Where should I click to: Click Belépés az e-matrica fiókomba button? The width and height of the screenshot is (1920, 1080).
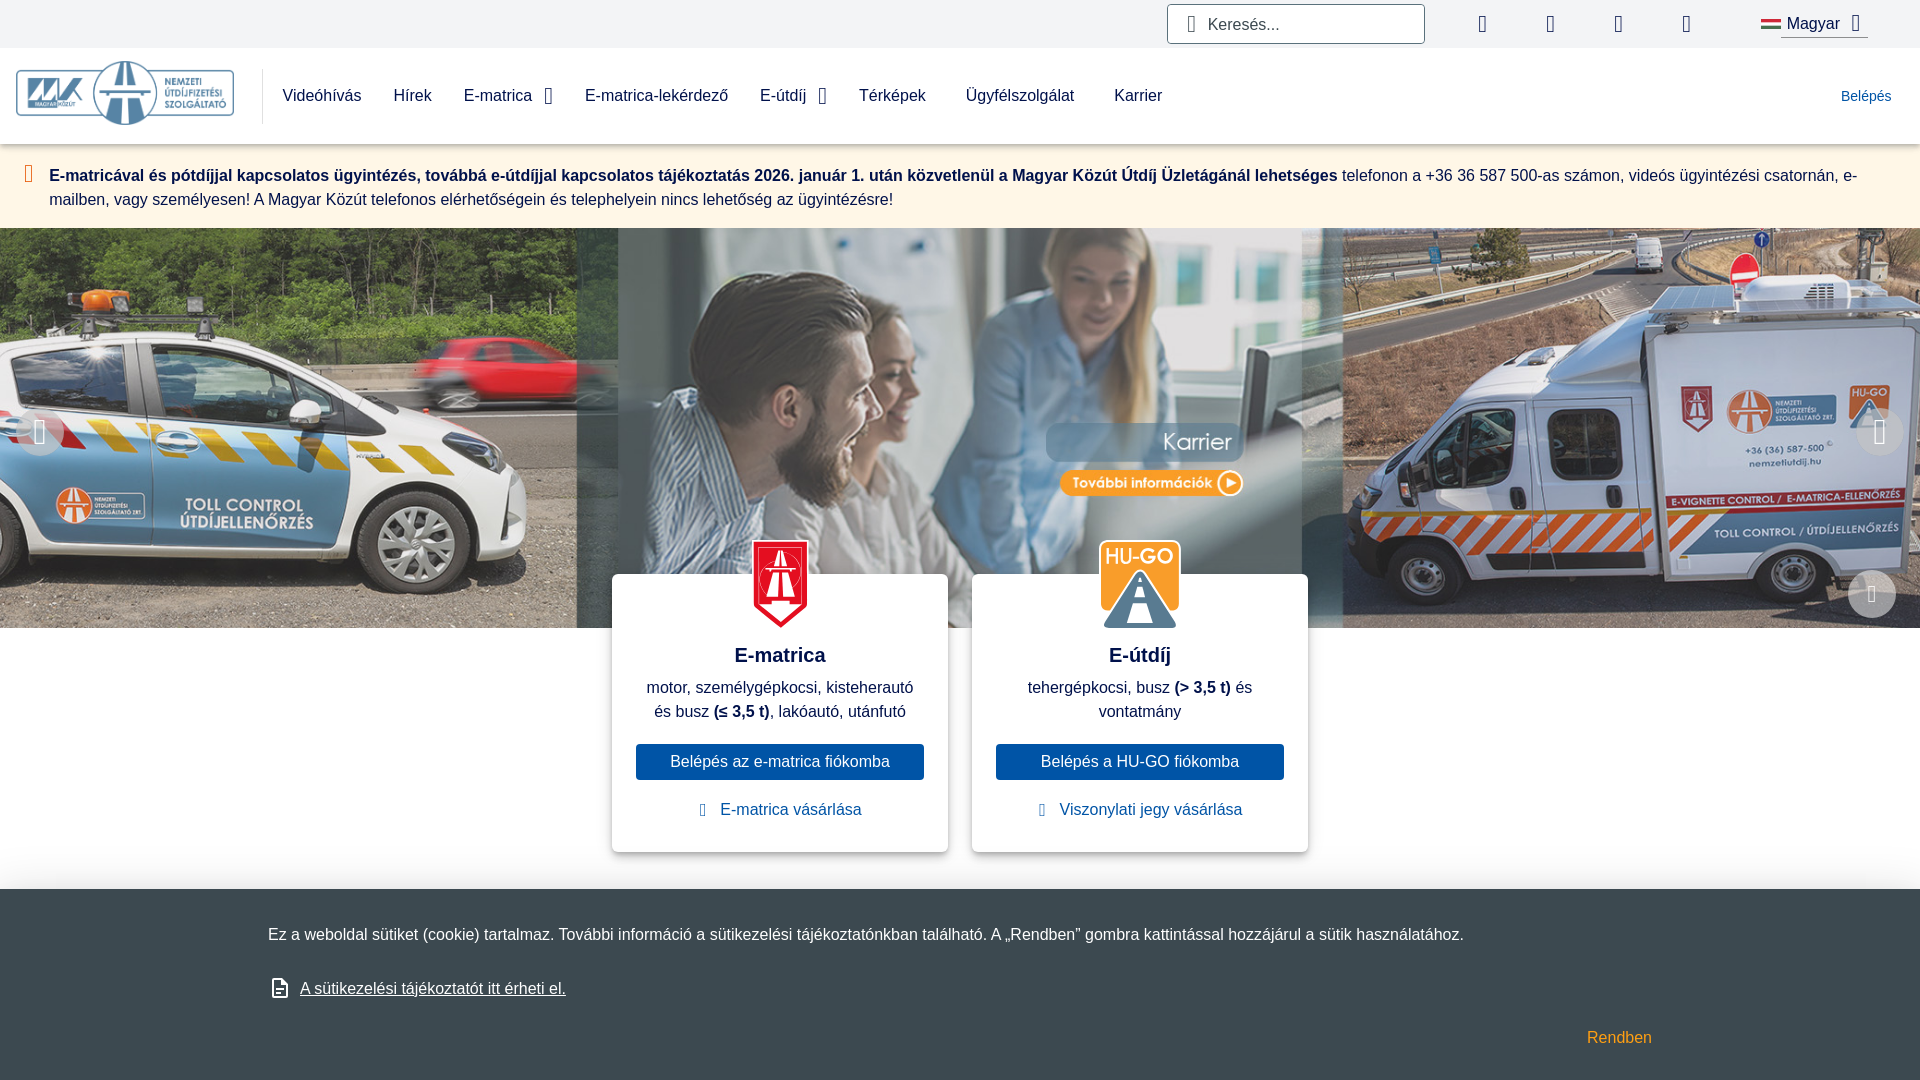tap(780, 762)
